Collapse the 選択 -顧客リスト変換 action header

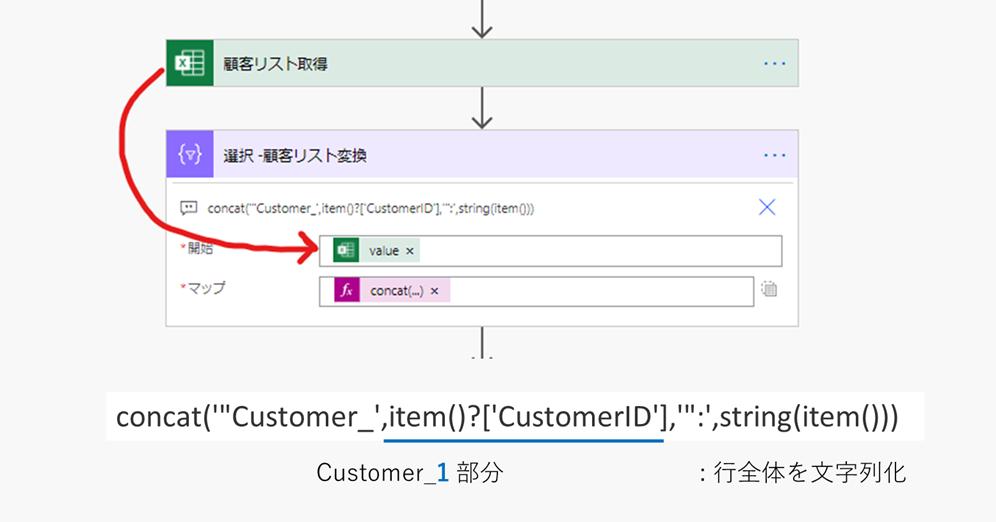point(482,154)
